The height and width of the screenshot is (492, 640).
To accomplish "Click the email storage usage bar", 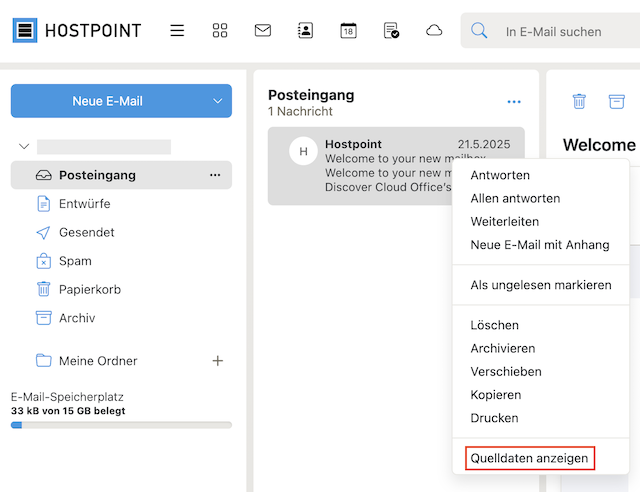I will pyautogui.click(x=121, y=425).
